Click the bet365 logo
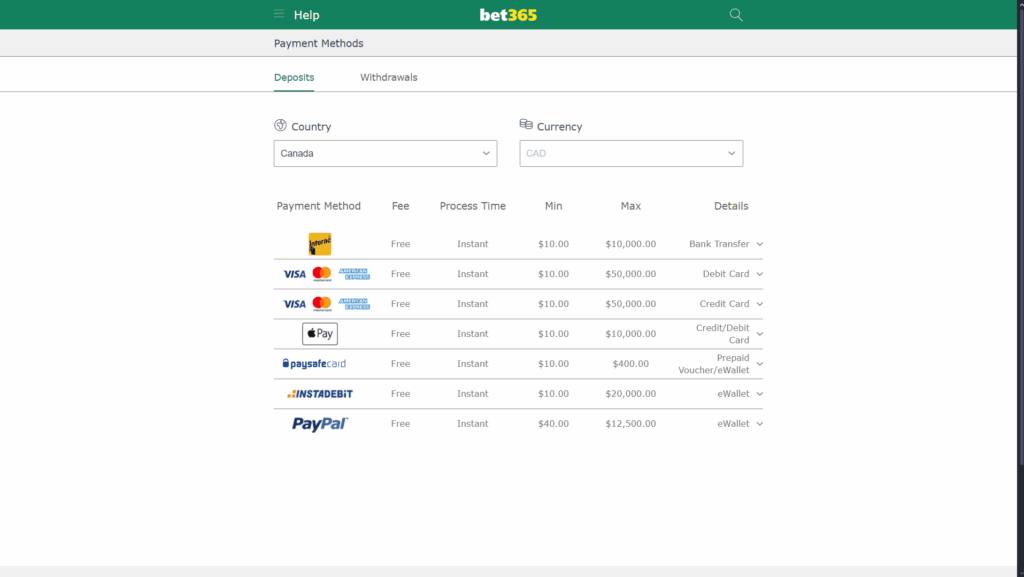This screenshot has width=1024, height=577. [508, 14]
